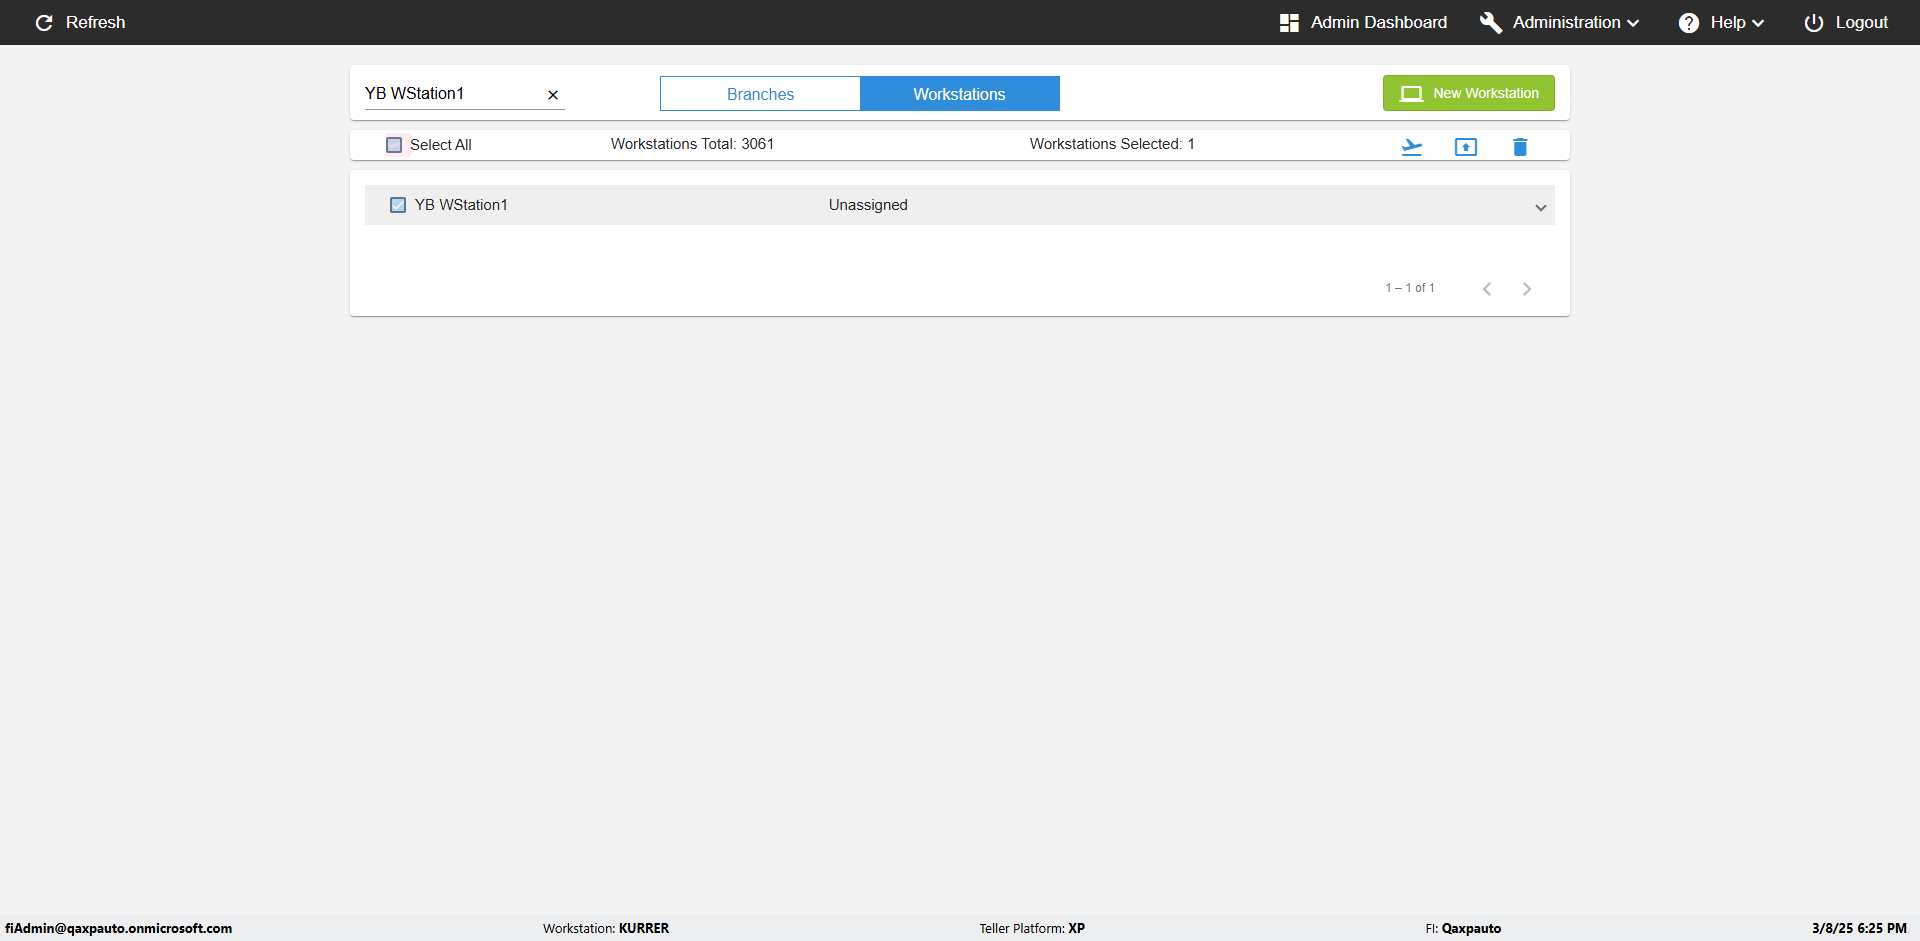Open the Administration menu label

pyautogui.click(x=1566, y=22)
